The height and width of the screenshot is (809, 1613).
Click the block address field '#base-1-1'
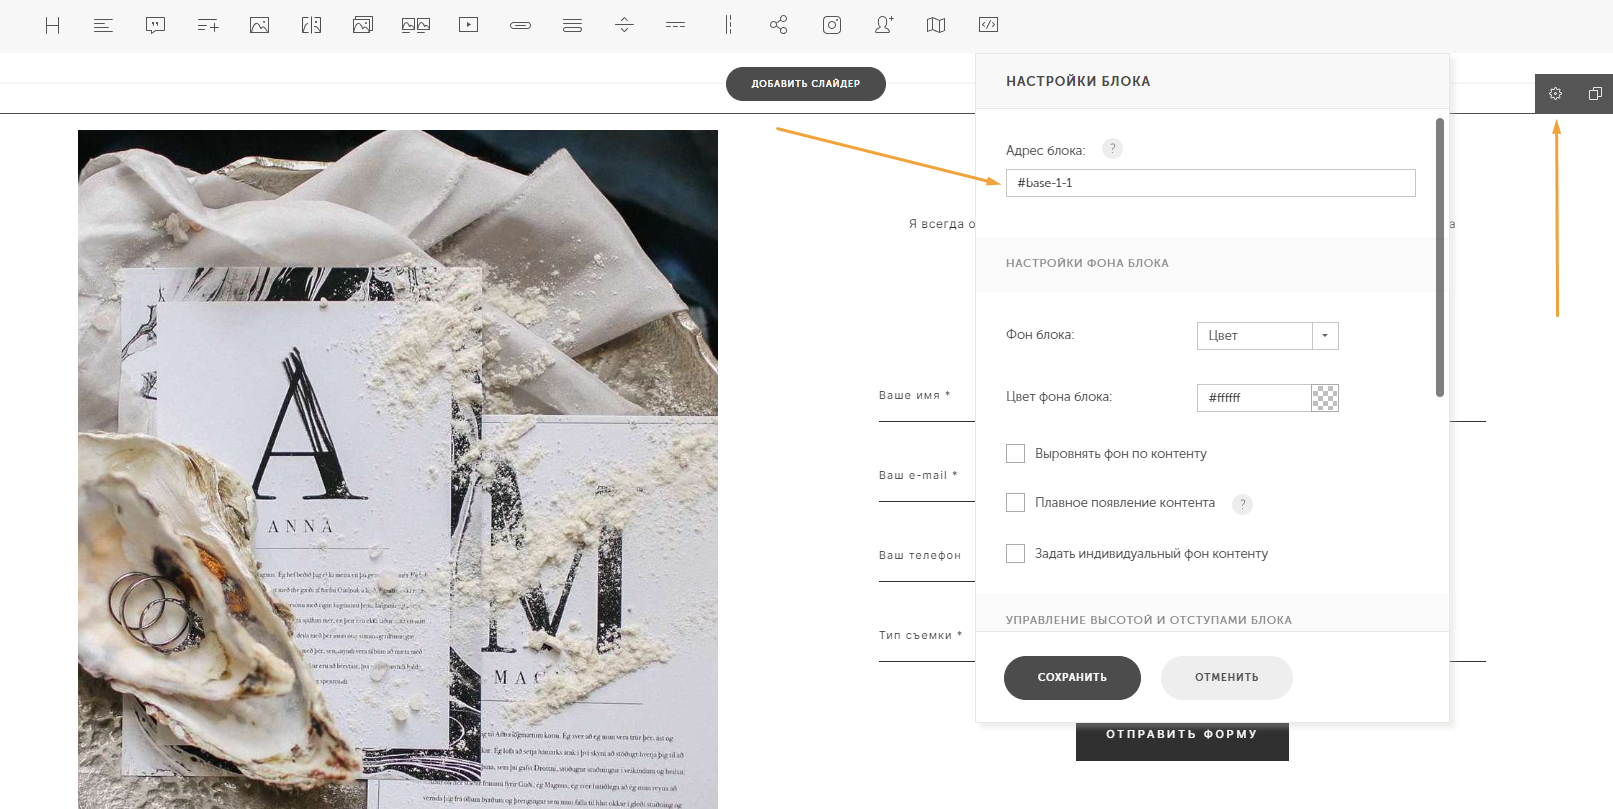(x=1210, y=183)
